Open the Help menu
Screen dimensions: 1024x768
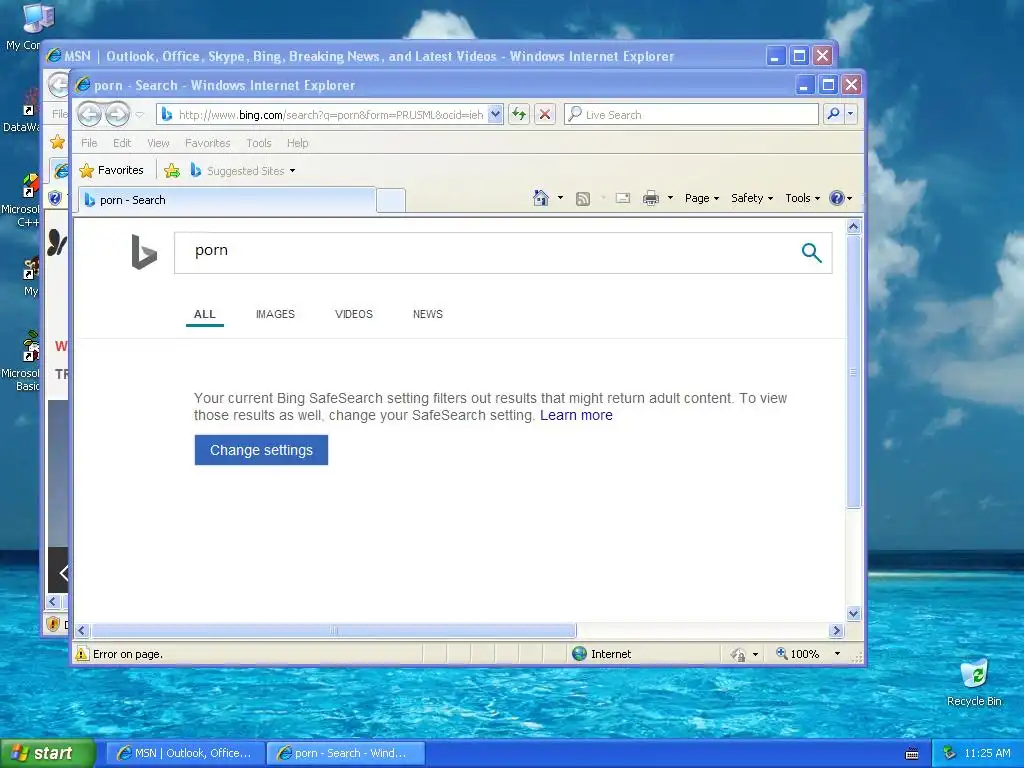click(x=298, y=143)
